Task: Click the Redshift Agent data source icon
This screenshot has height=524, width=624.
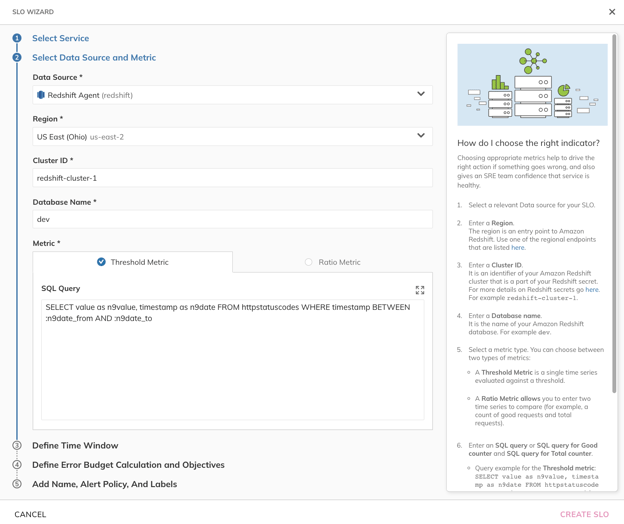Action: (41, 95)
